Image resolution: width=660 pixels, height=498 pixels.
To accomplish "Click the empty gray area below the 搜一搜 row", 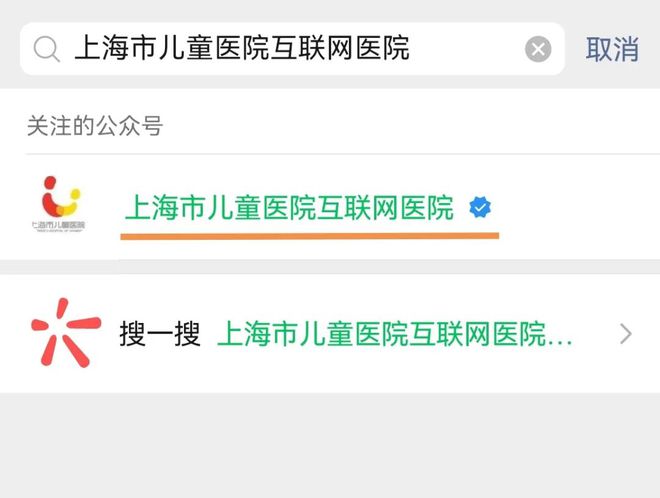I will (330, 445).
